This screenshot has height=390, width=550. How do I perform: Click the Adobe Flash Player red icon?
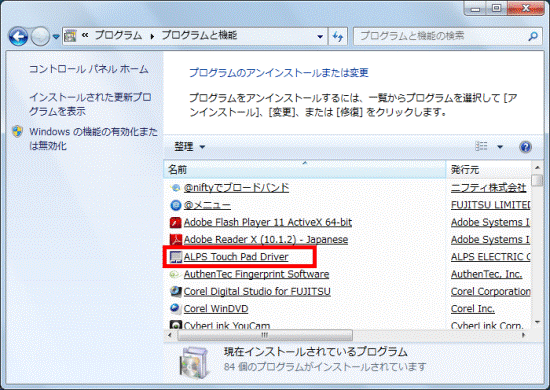(x=175, y=222)
